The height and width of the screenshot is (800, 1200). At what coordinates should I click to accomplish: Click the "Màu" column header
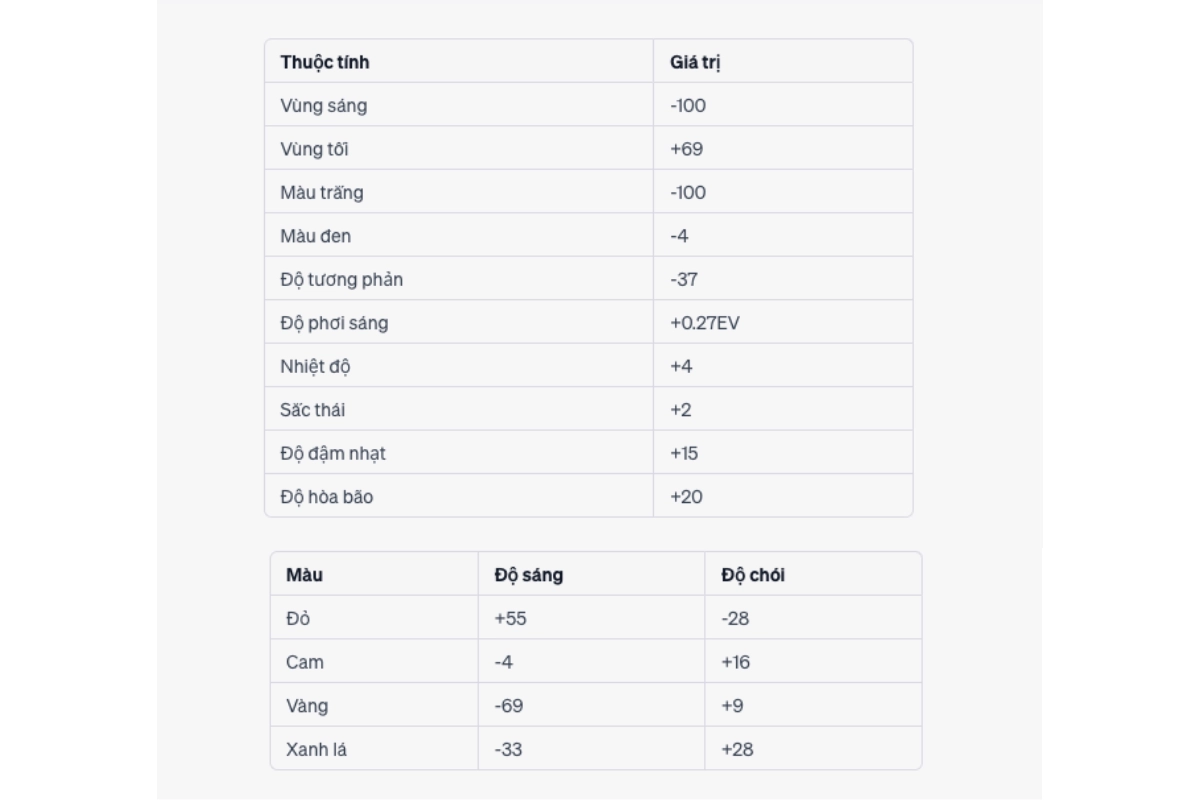pyautogui.click(x=304, y=575)
